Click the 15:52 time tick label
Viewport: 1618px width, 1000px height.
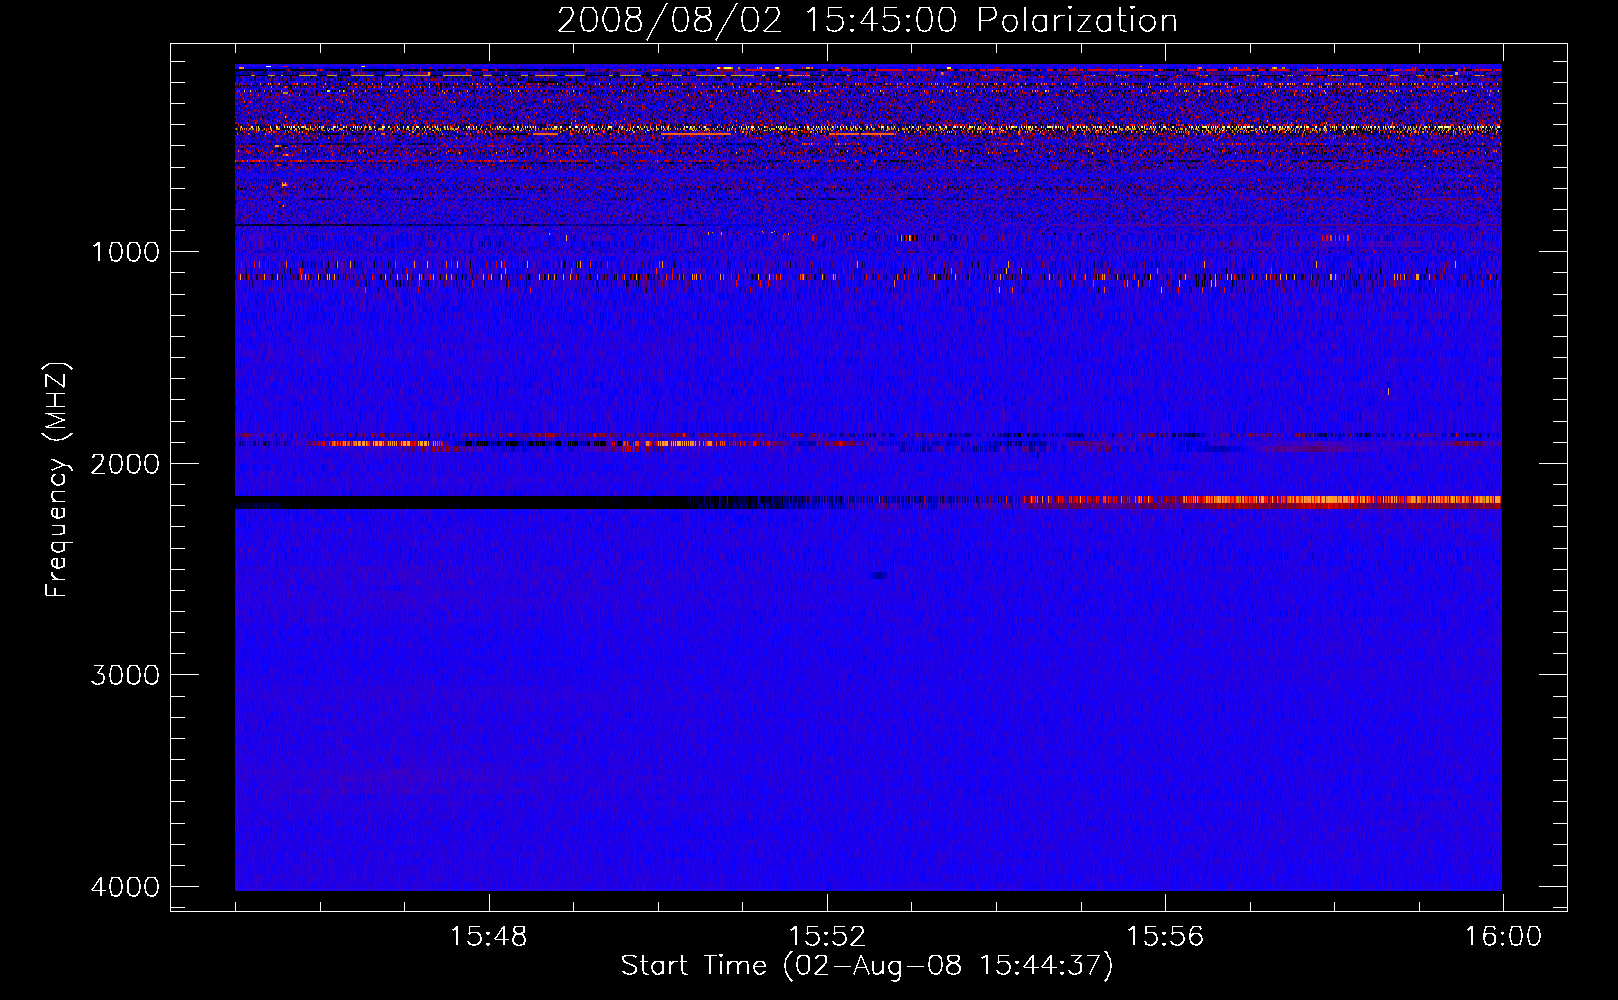tap(826, 937)
